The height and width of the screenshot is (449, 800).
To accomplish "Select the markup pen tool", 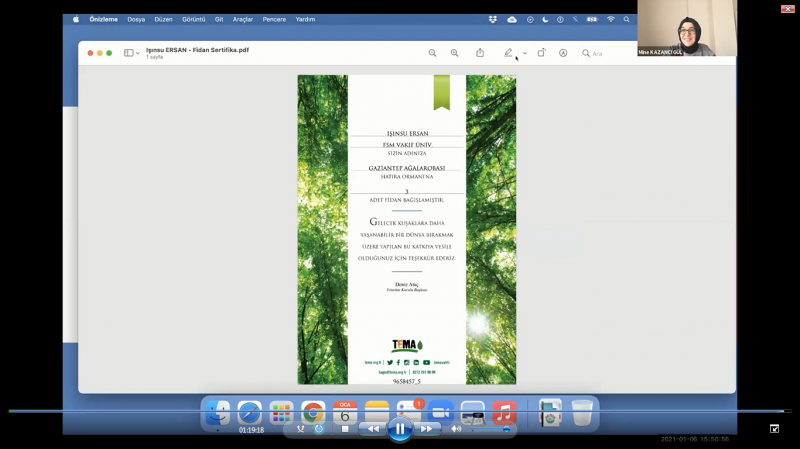I will (x=508, y=53).
